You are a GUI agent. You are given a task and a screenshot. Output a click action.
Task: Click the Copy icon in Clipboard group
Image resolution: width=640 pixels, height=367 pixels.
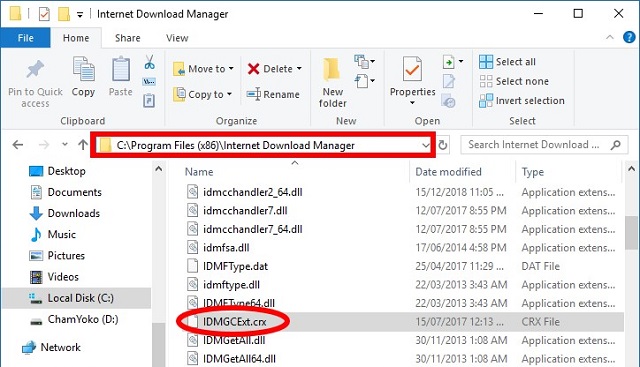tap(83, 69)
